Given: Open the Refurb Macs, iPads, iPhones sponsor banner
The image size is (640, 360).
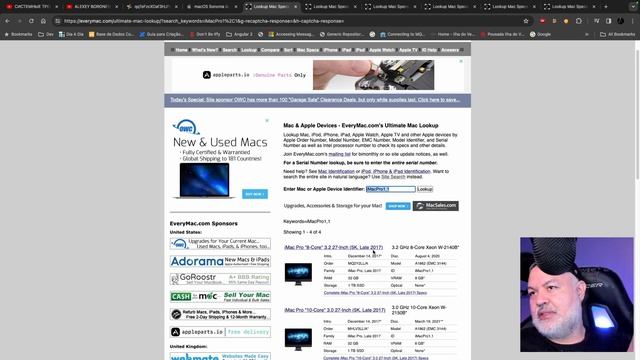Looking at the screenshot, I should (x=220, y=314).
